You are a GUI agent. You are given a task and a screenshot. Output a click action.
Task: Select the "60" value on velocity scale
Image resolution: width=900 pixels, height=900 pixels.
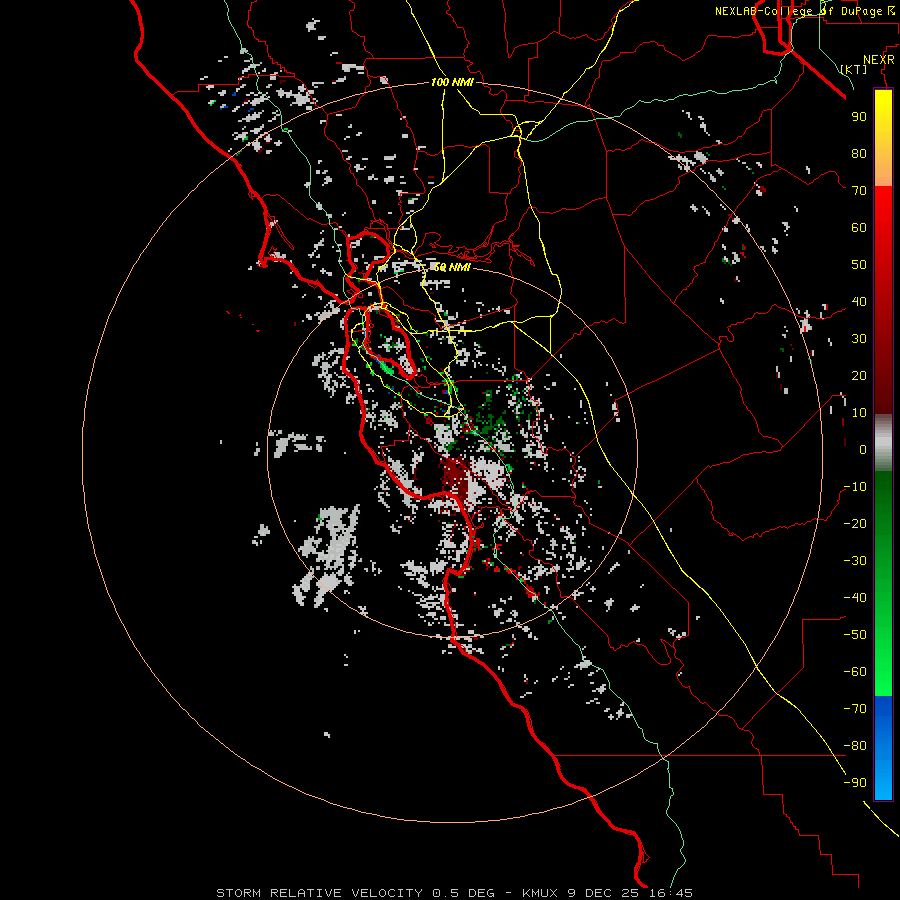859,227
